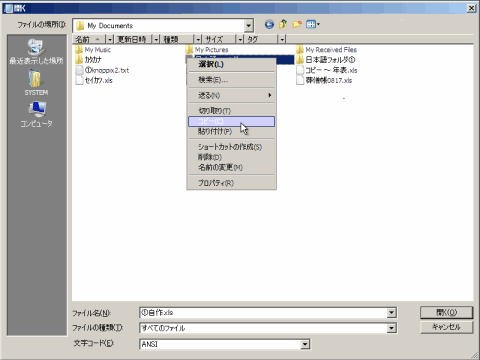The height and width of the screenshot is (360, 480).
Task: Select the SYSTEM folder in sidebar
Action: (x=36, y=83)
